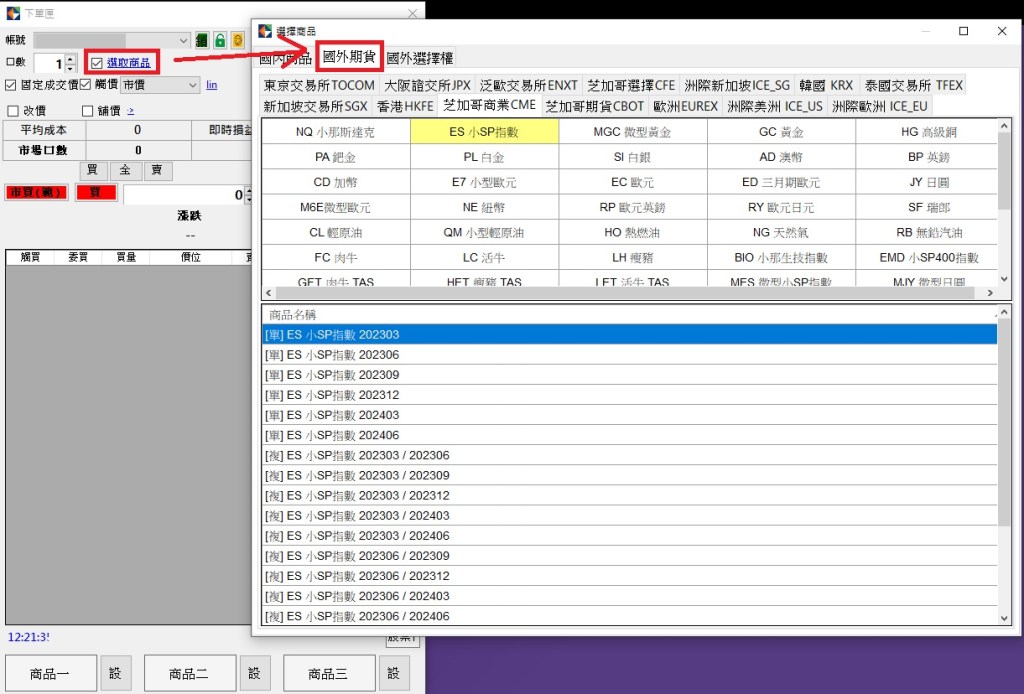Select the 香港 HKFE exchange tab
This screenshot has width=1024, height=694.
405,105
